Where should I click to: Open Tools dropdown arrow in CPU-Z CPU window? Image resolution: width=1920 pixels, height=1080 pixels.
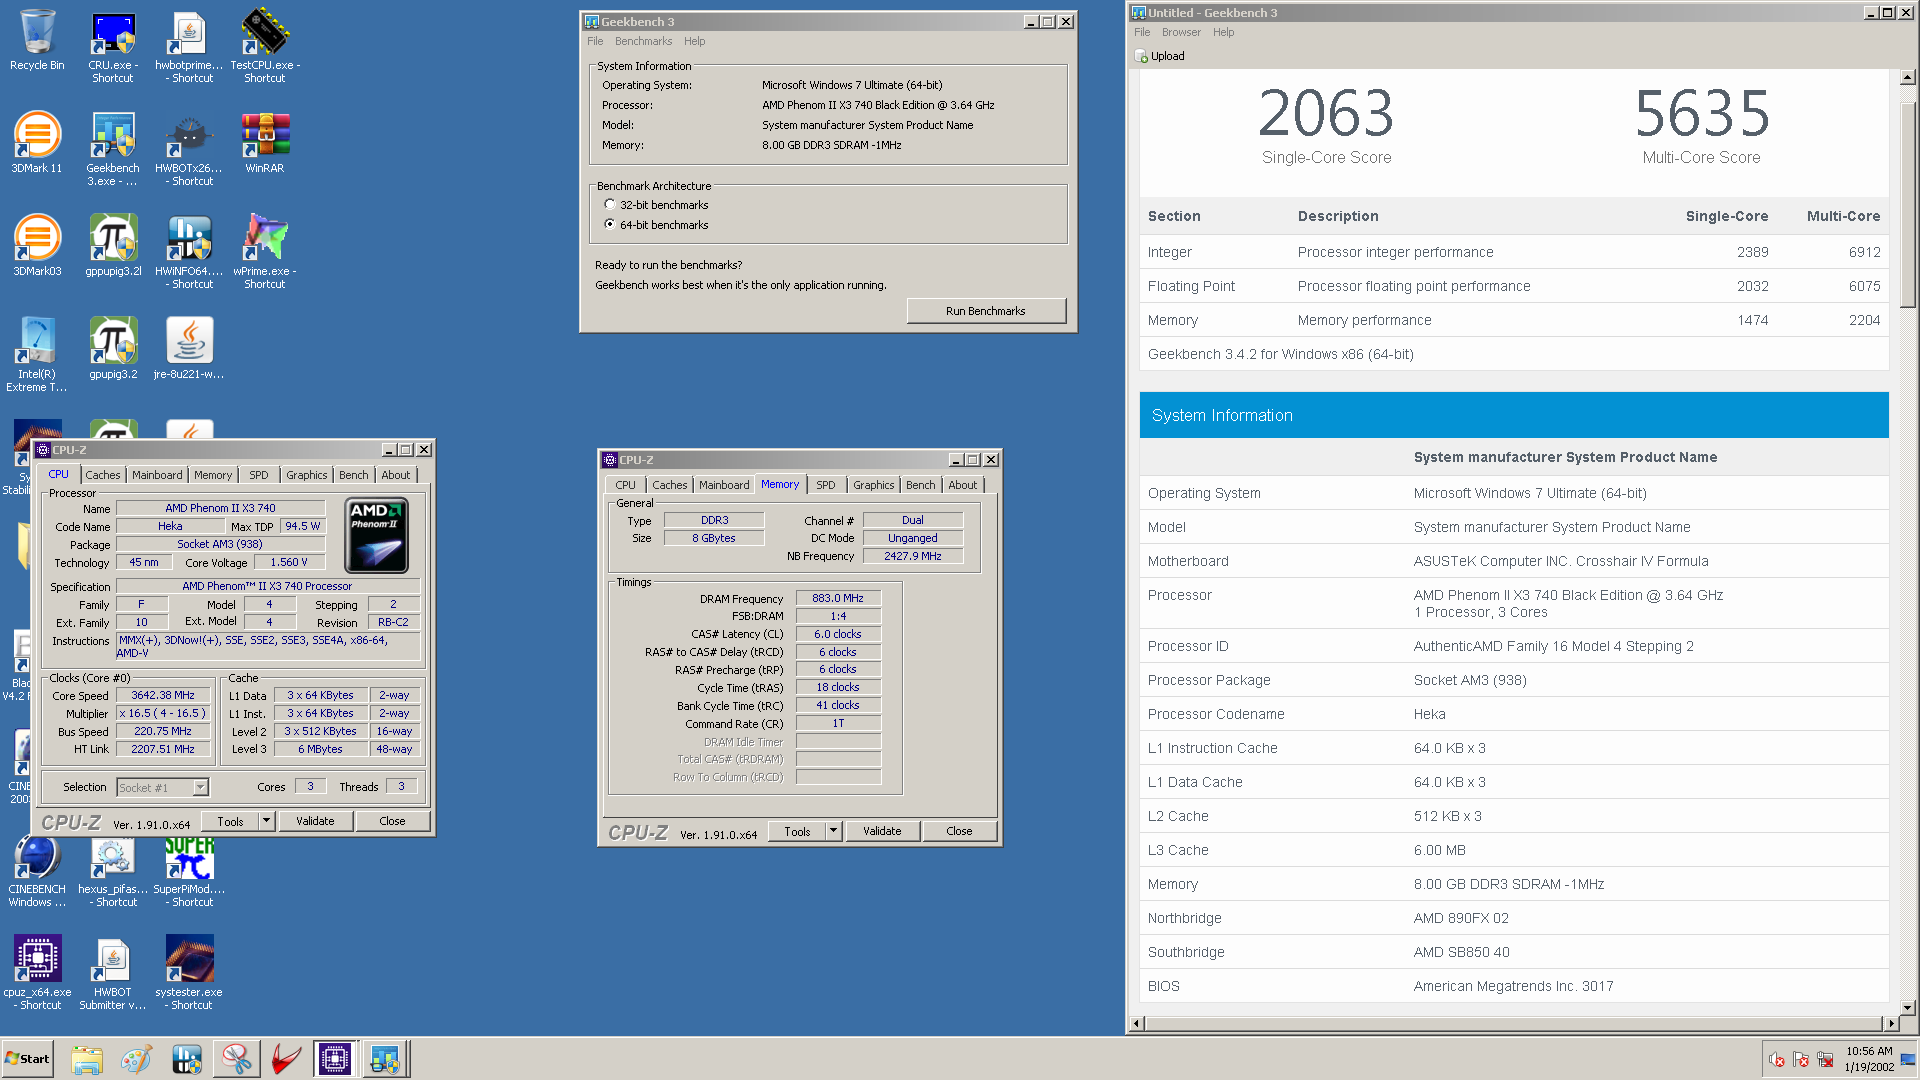(x=267, y=821)
